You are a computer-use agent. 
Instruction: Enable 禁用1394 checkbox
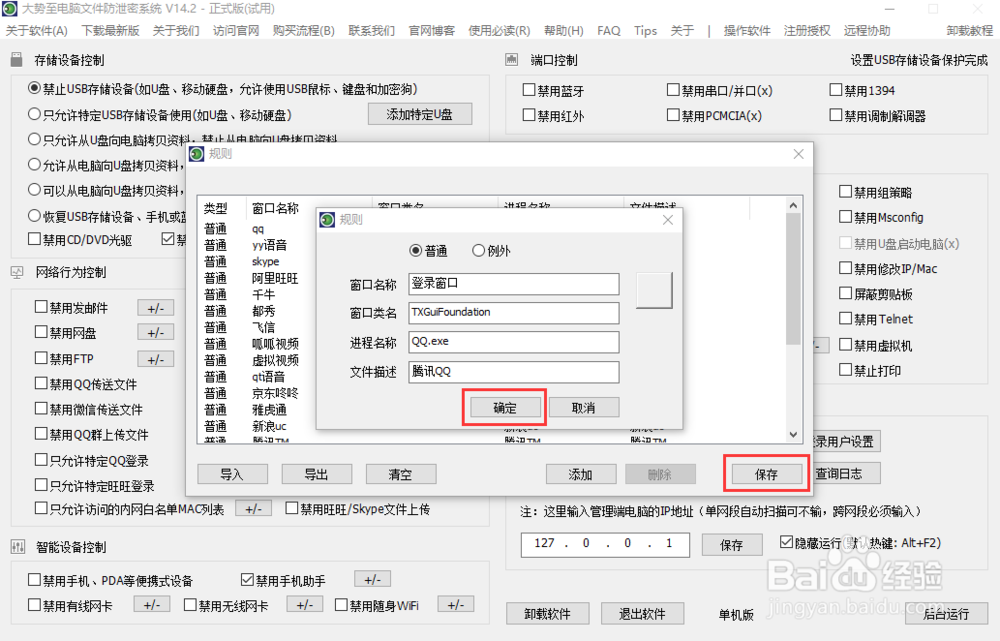pos(835,90)
